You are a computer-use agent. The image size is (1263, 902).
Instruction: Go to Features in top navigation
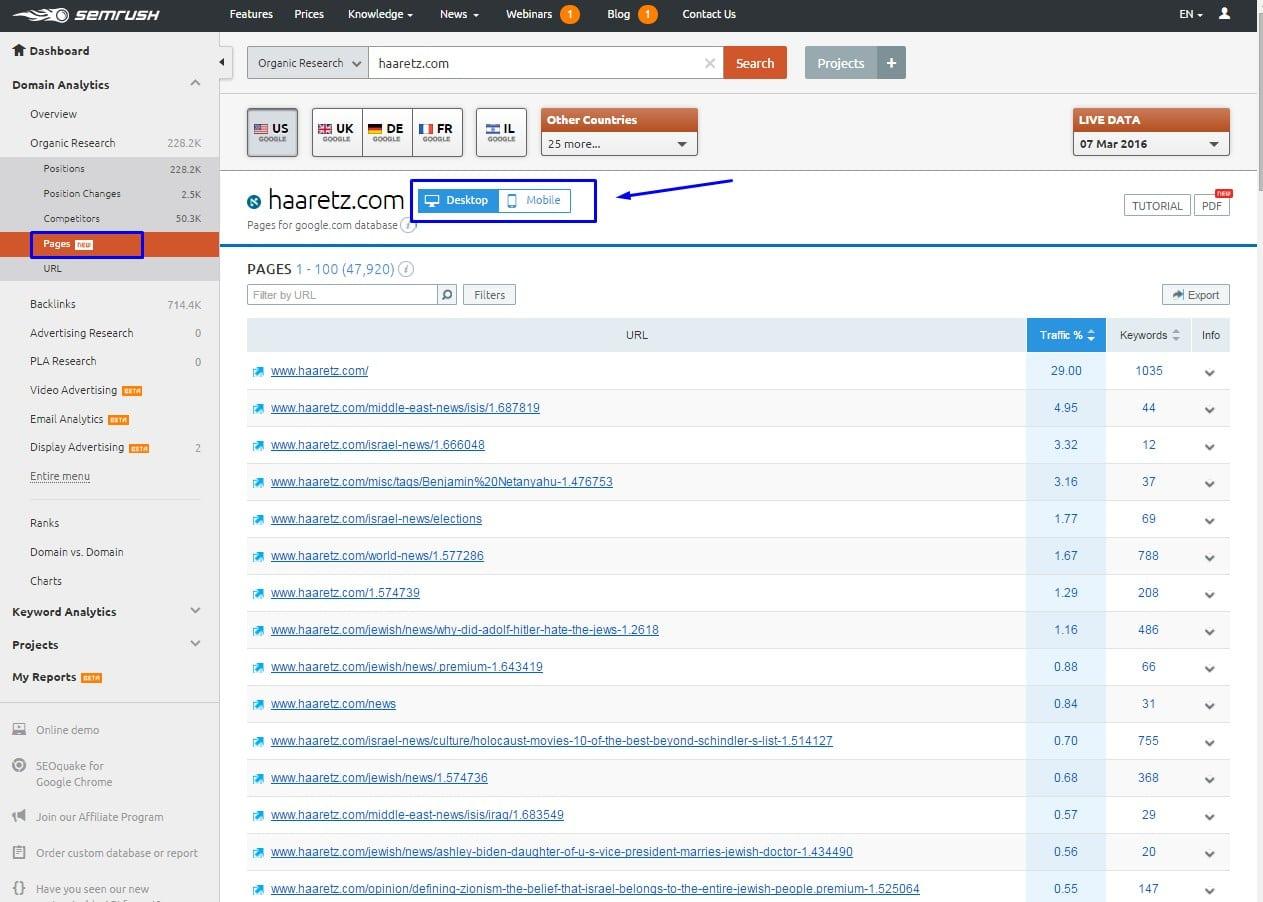[251, 14]
